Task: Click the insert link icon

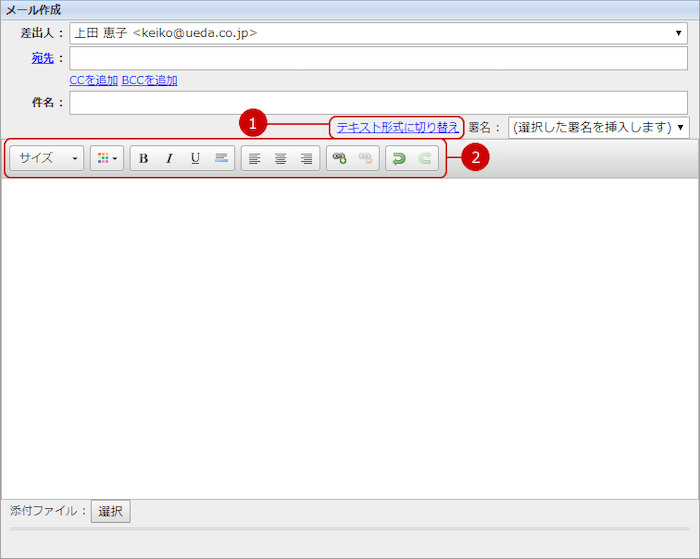Action: (340, 158)
